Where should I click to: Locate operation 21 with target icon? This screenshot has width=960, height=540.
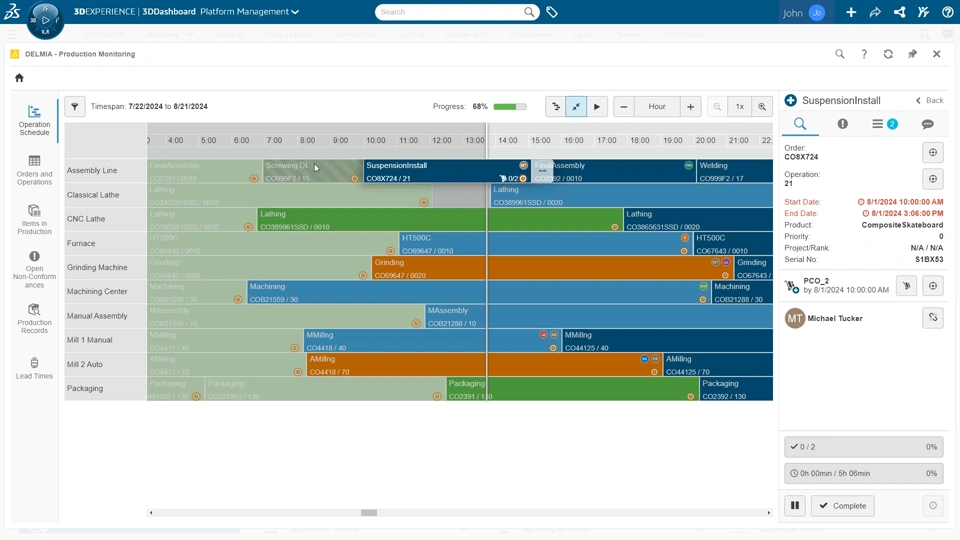tap(932, 179)
